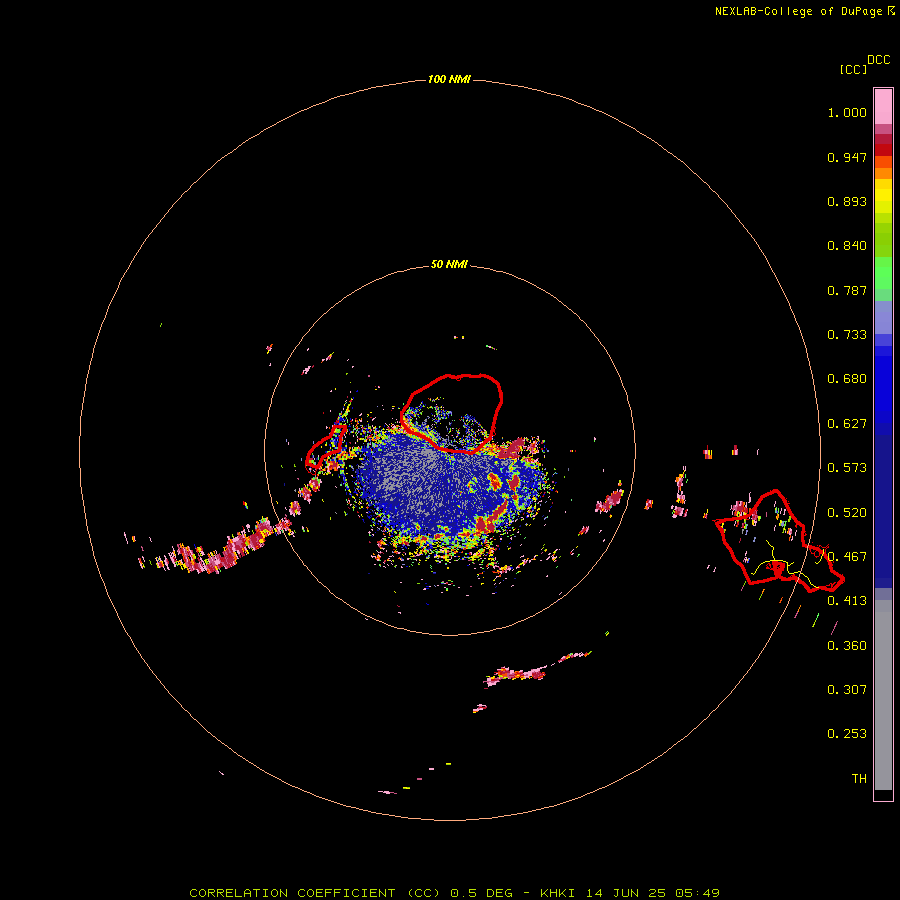Click the red outlined region just north of the radar center
900x900 pixels.
[452, 413]
